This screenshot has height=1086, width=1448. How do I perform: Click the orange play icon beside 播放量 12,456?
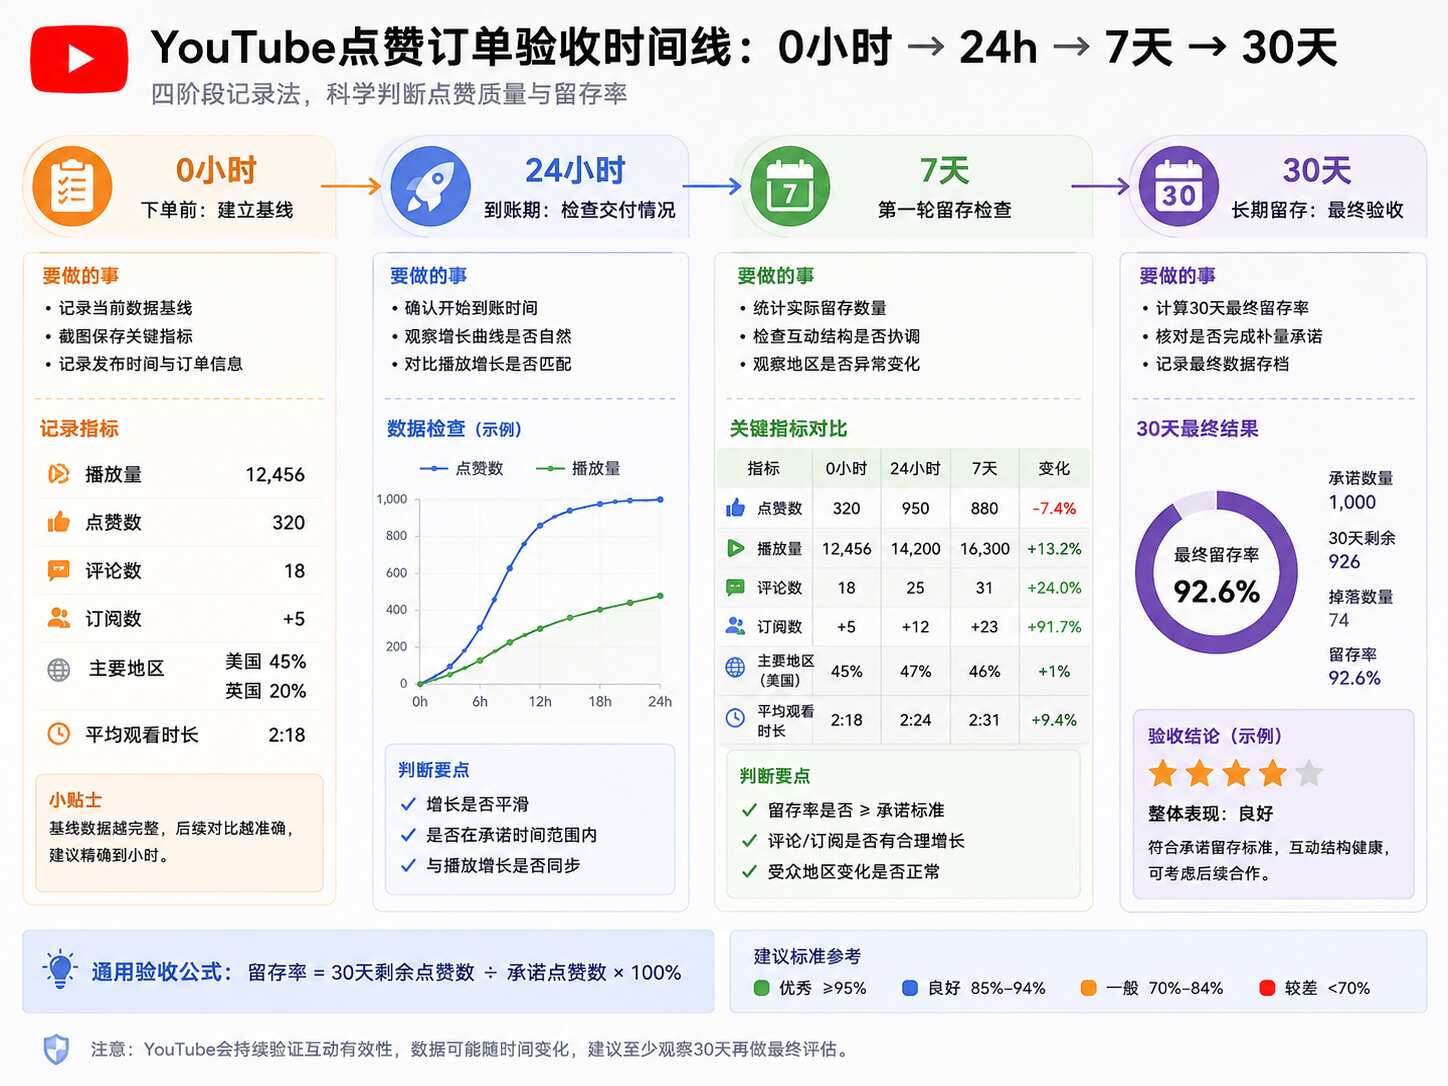(59, 474)
